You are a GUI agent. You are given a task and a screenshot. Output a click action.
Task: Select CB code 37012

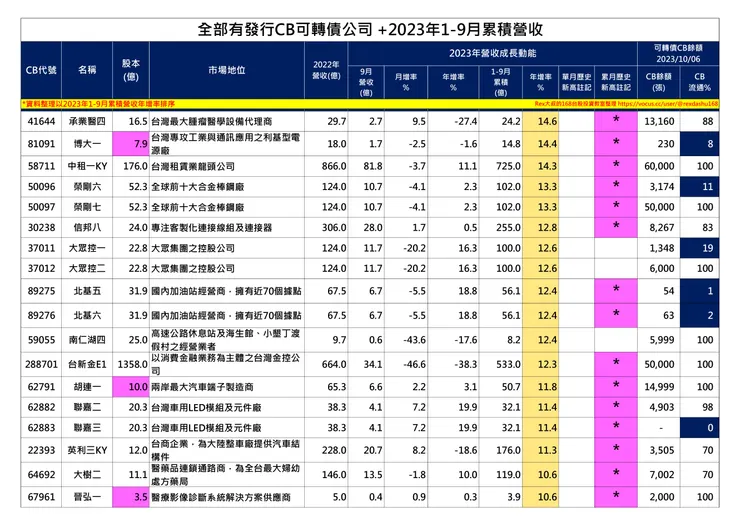[41, 268]
